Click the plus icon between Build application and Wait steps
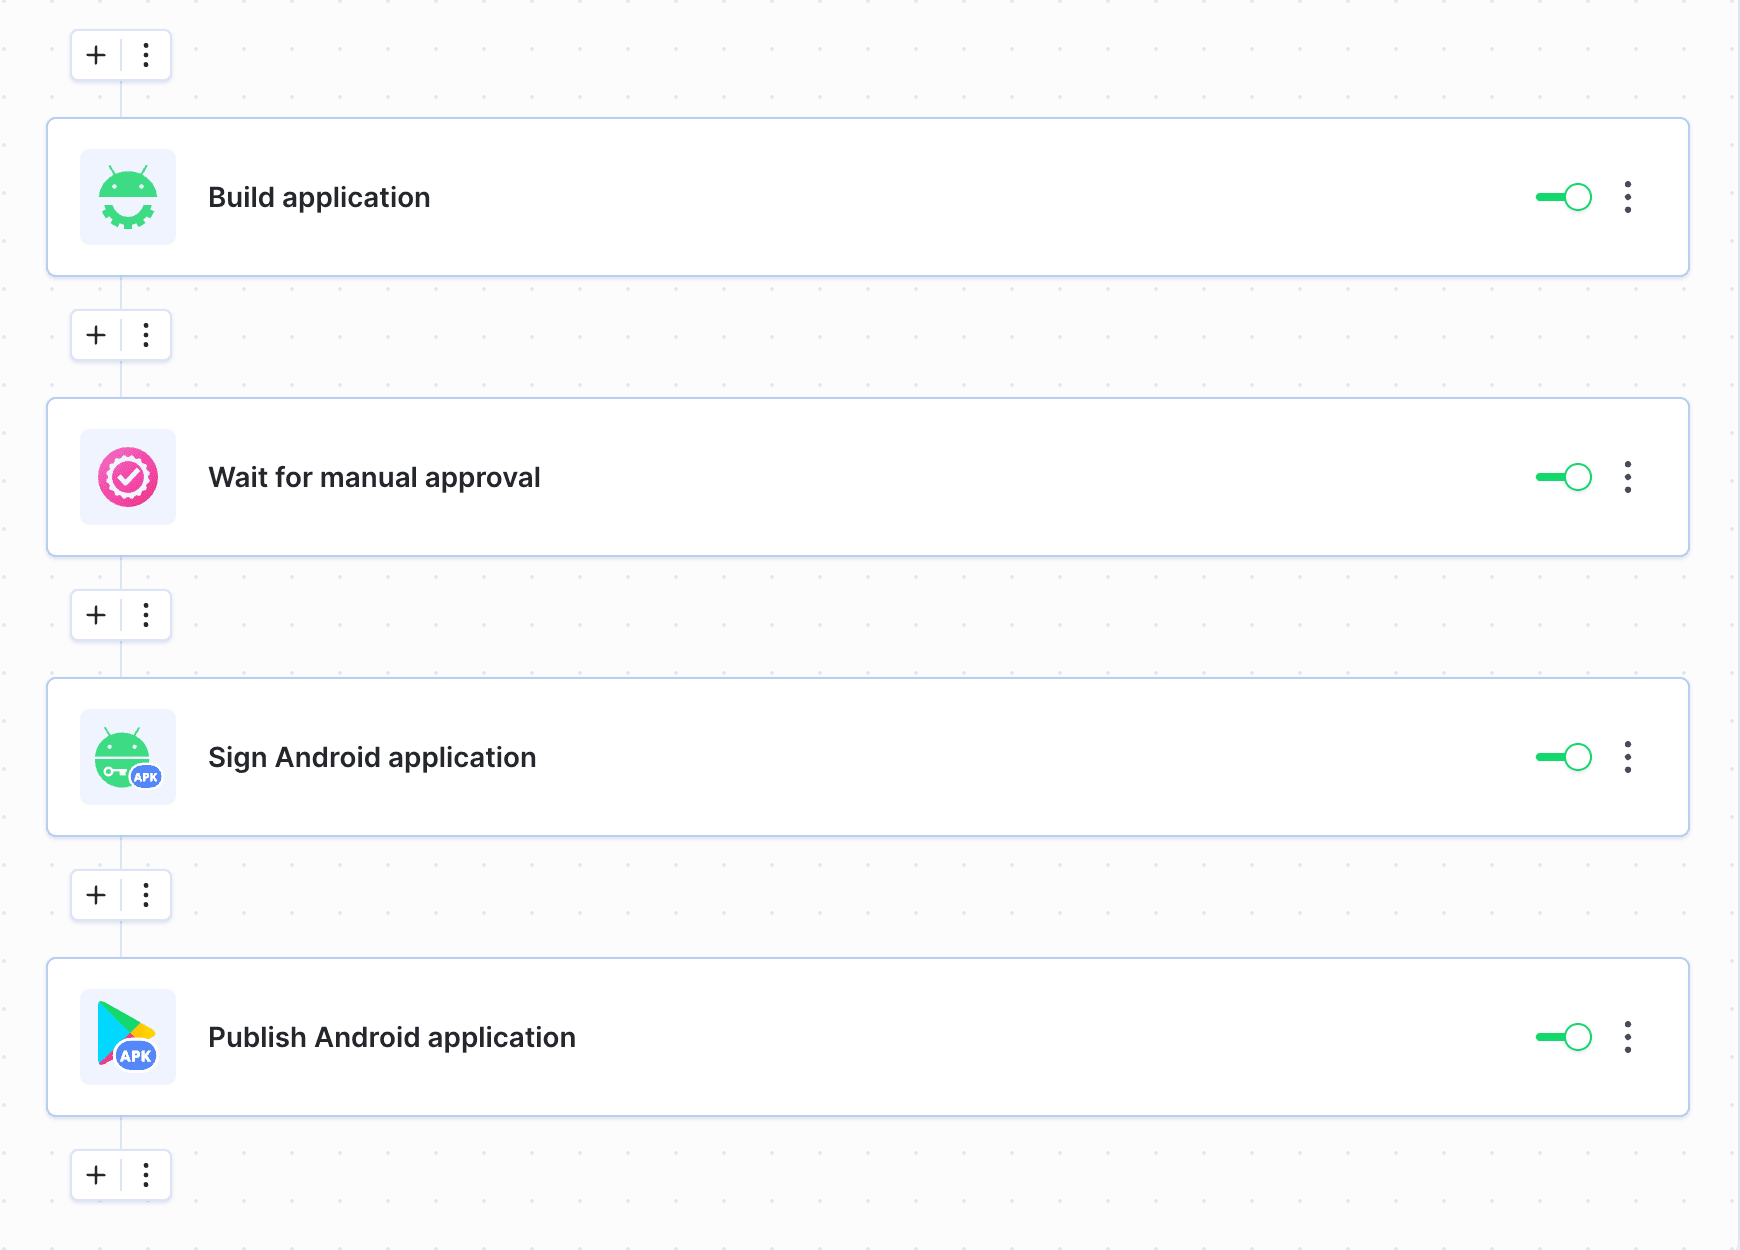Screen dimensions: 1740x1250 96,335
